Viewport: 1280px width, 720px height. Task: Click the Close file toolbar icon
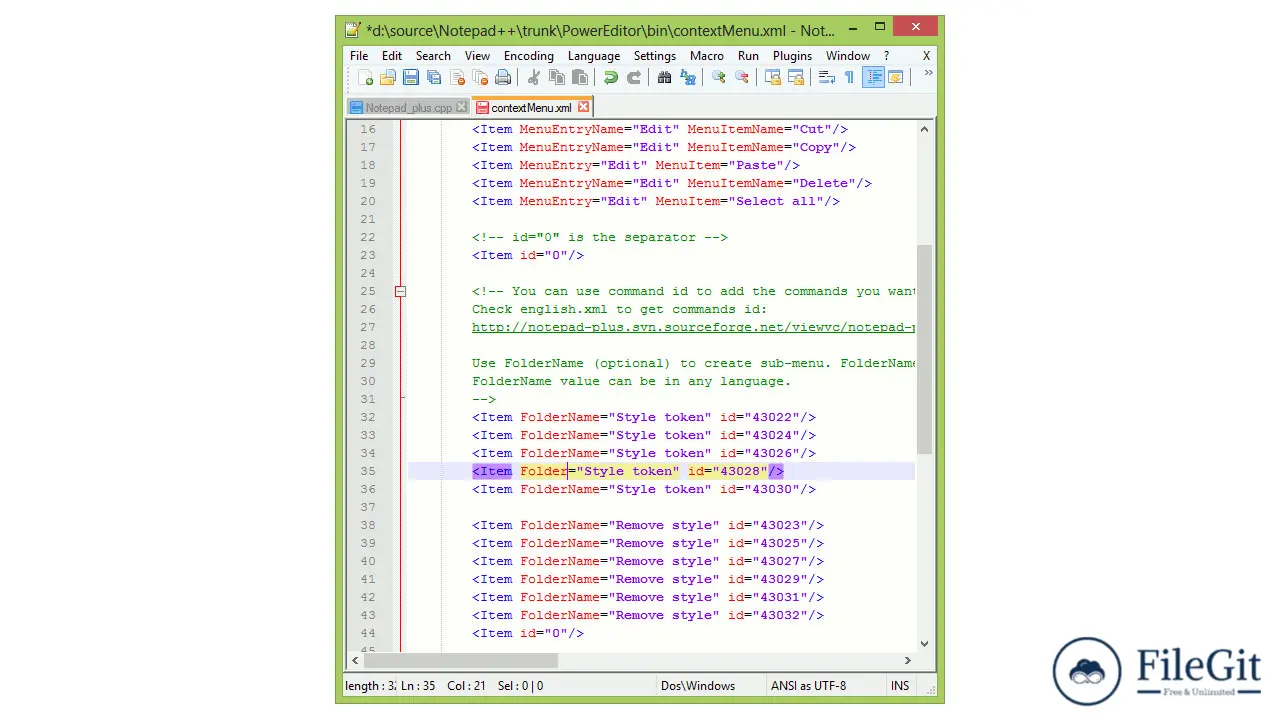coord(457,77)
